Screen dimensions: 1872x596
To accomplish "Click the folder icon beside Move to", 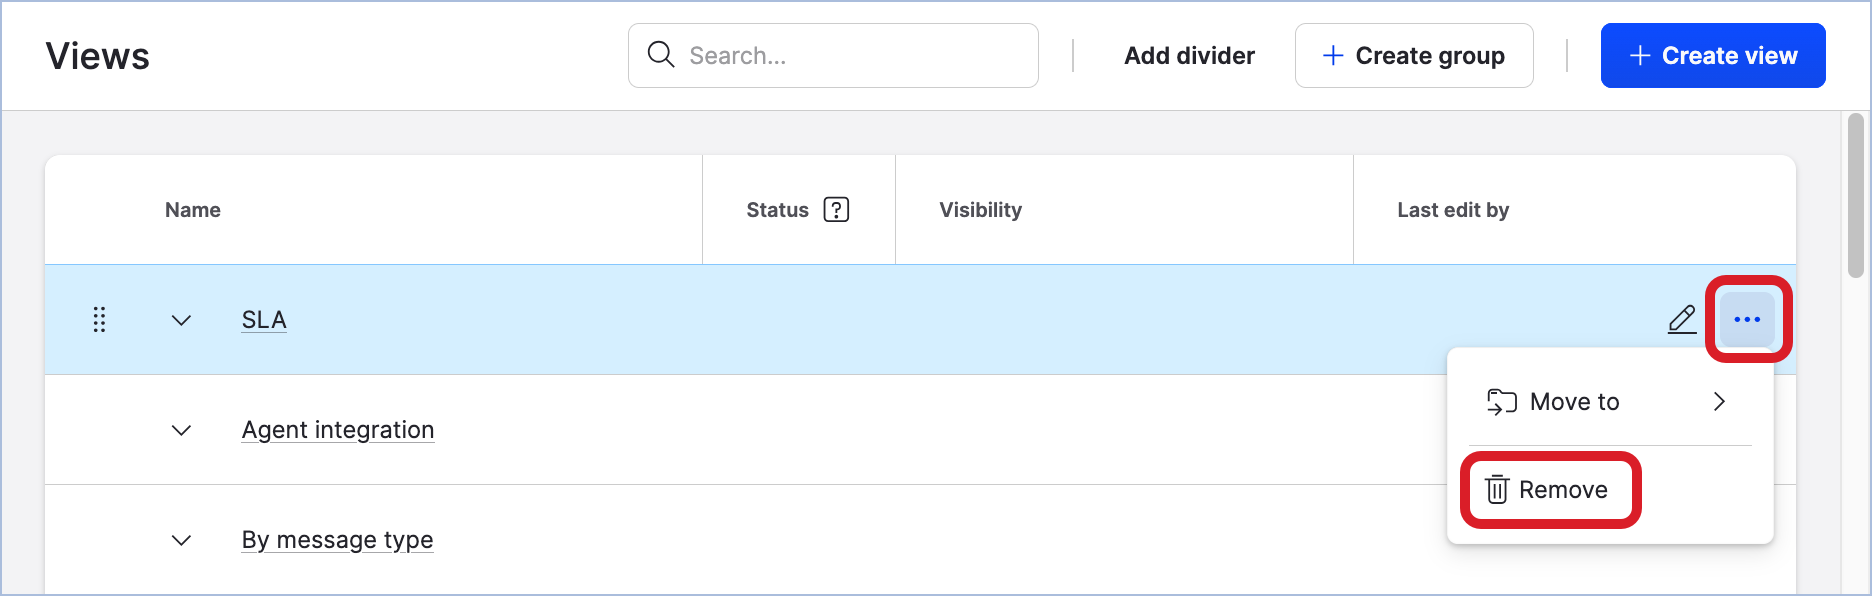I will tap(1501, 402).
